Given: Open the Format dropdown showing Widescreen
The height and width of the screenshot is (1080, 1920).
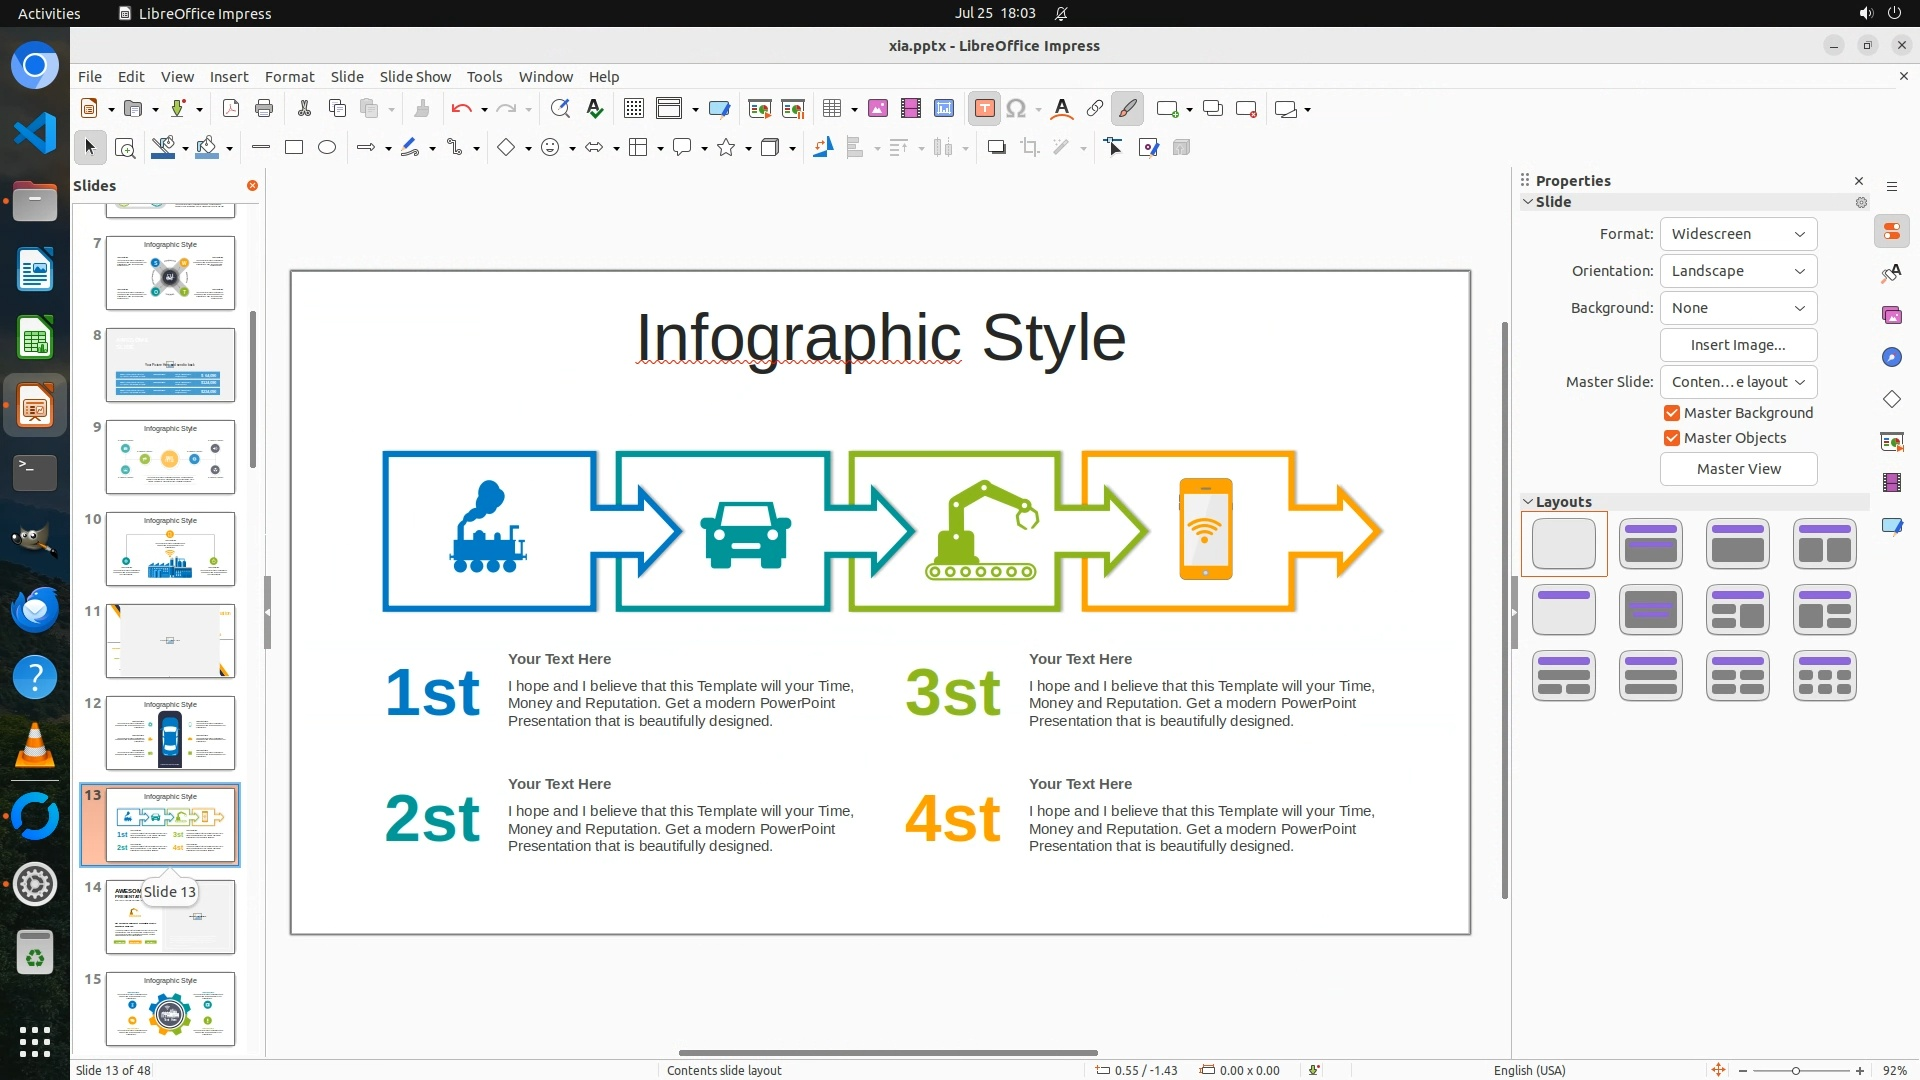Looking at the screenshot, I should [x=1738, y=234].
